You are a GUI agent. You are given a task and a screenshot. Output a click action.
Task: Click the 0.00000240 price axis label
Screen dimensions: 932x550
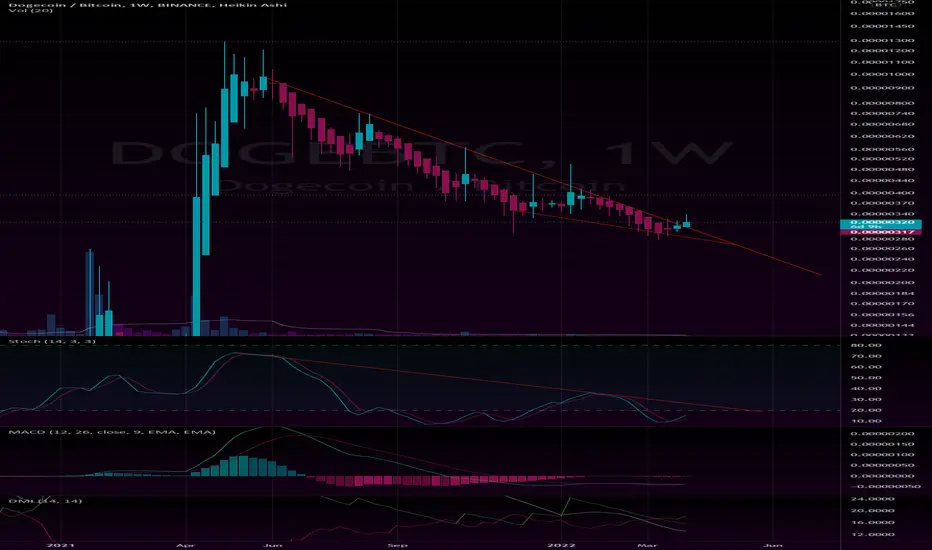click(881, 259)
